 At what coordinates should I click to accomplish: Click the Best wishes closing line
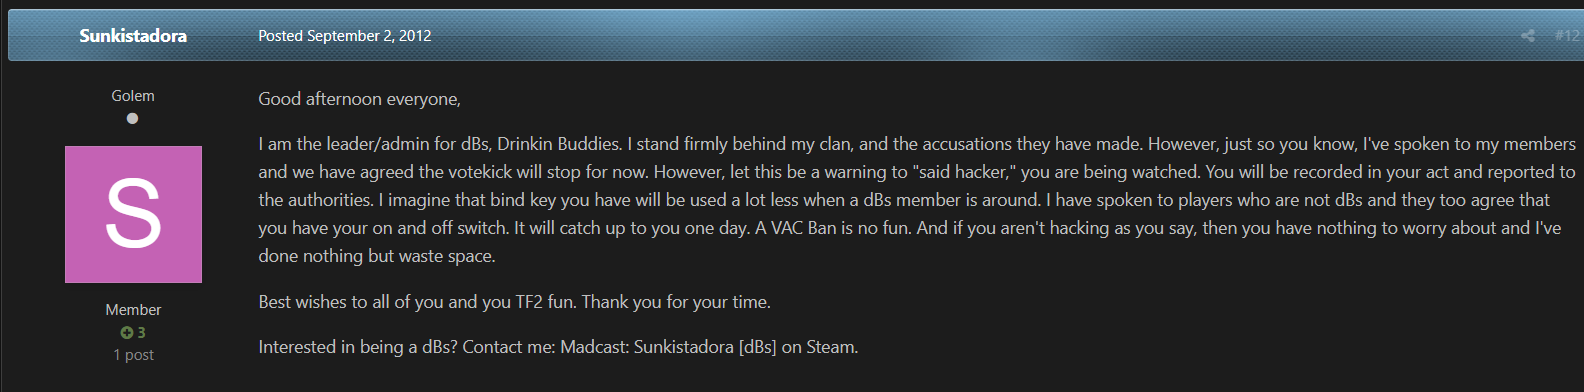coord(515,301)
